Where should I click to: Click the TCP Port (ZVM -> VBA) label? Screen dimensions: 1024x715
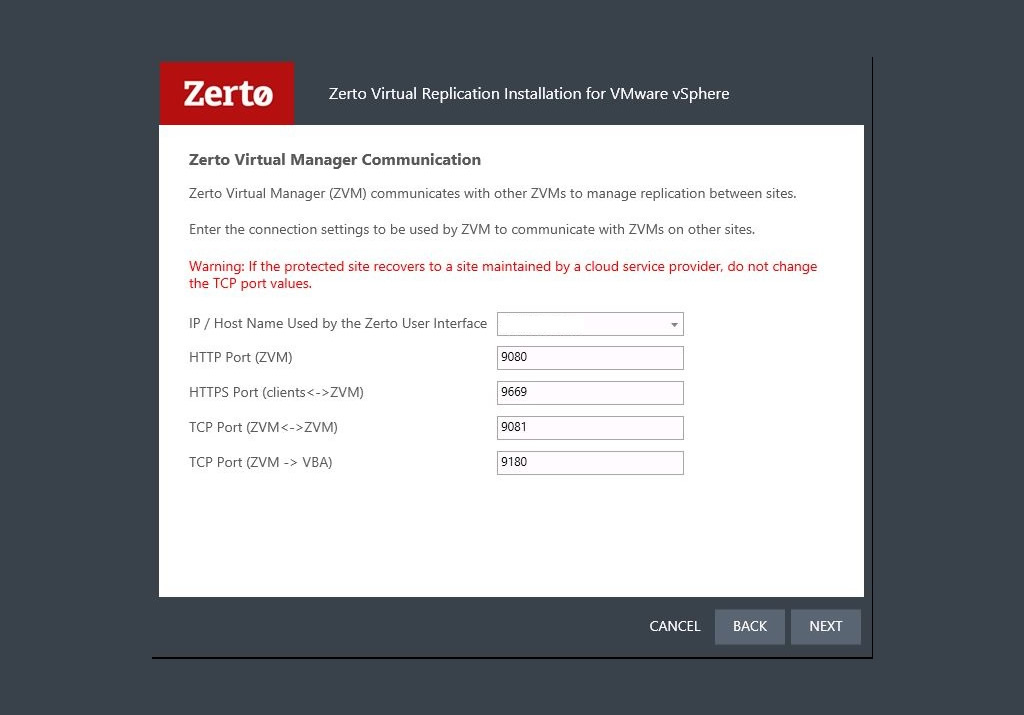tap(261, 462)
